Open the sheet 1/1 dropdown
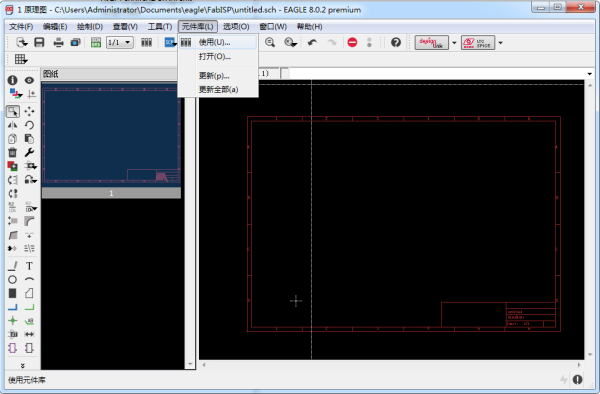This screenshot has height=394, width=600. click(x=120, y=42)
